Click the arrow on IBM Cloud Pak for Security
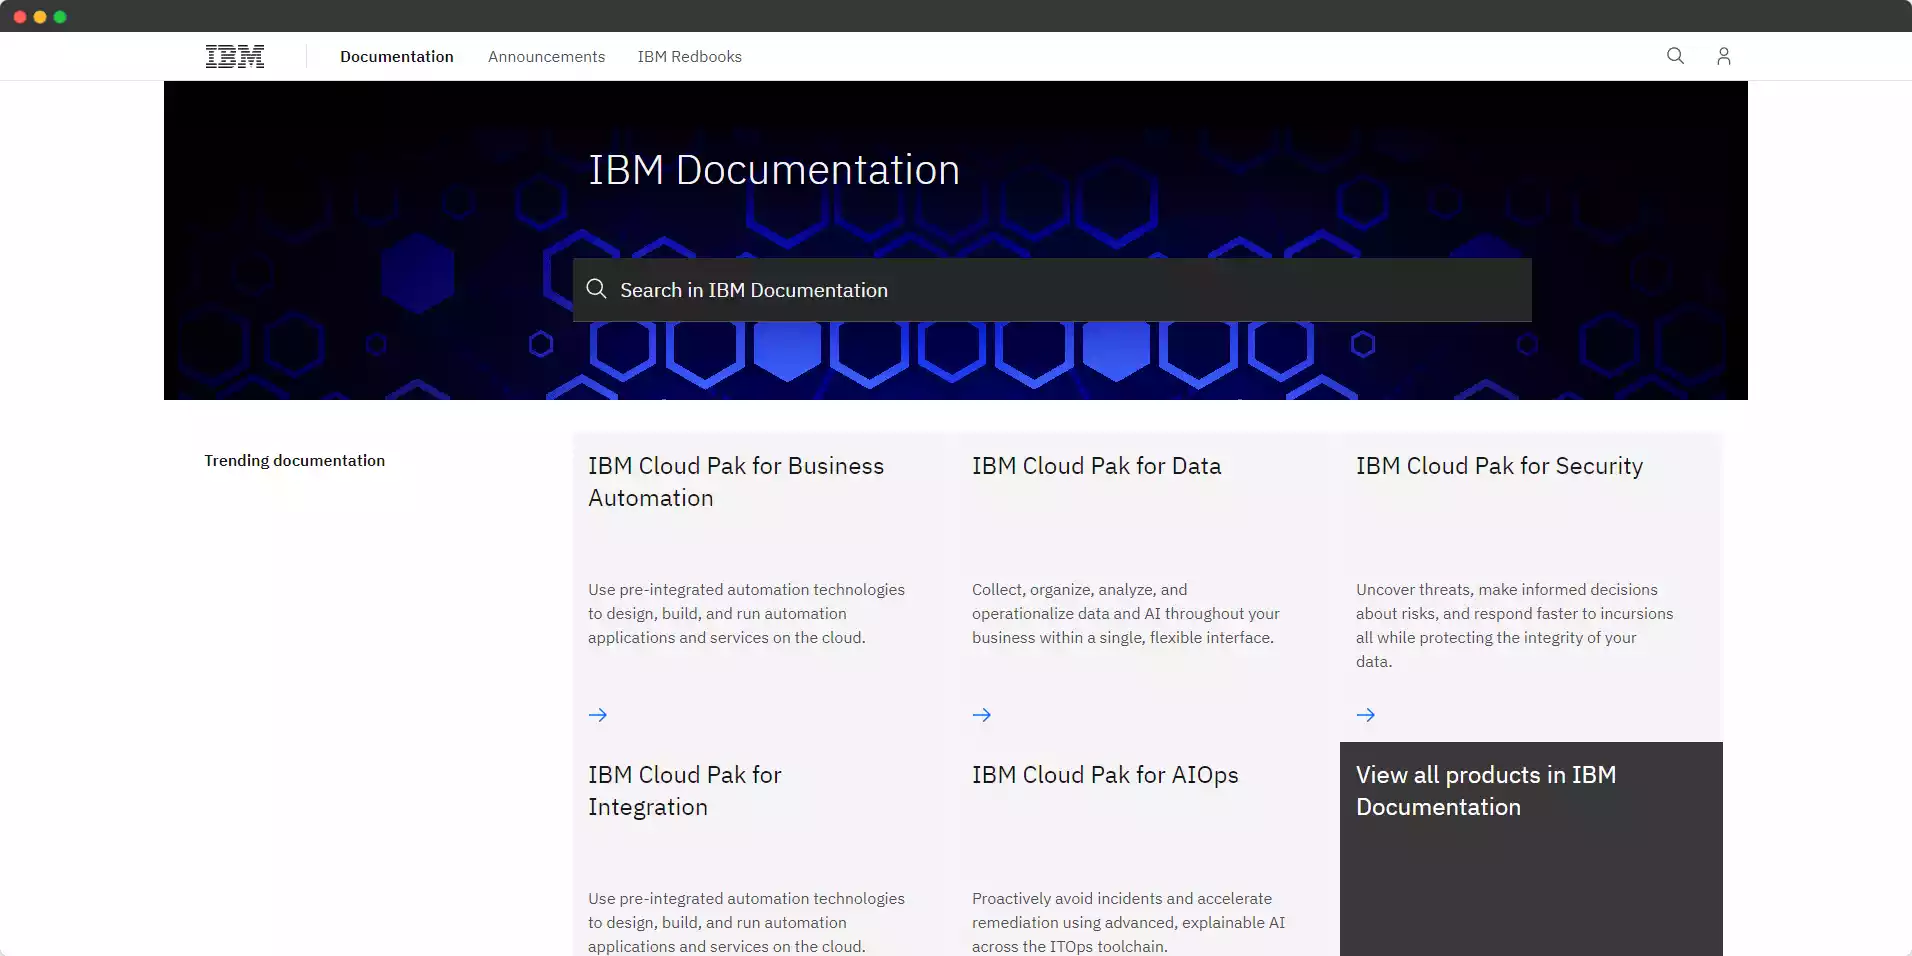1912x956 pixels. 1365,714
